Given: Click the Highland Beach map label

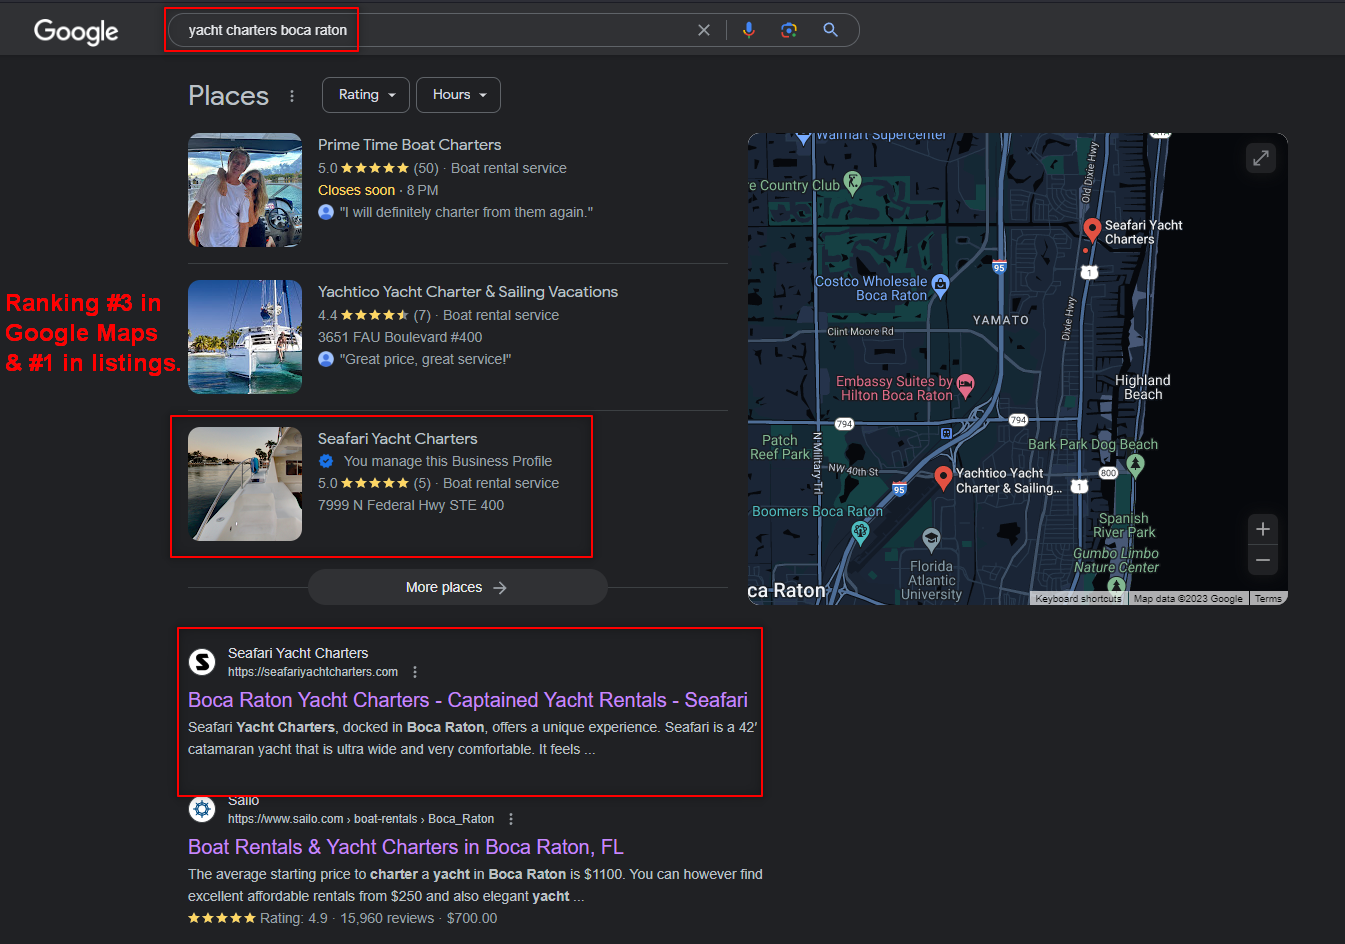Looking at the screenshot, I should pyautogui.click(x=1143, y=387).
